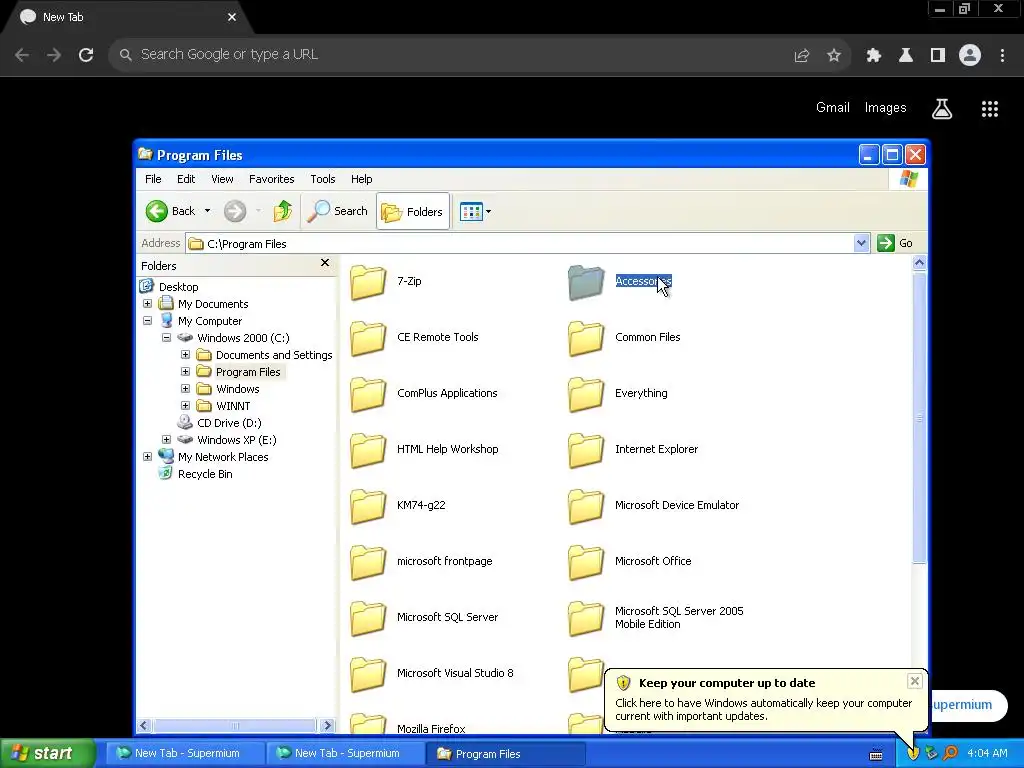Select the KM74-g22 folder icon
The width and height of the screenshot is (1024, 768).
pyautogui.click(x=368, y=507)
